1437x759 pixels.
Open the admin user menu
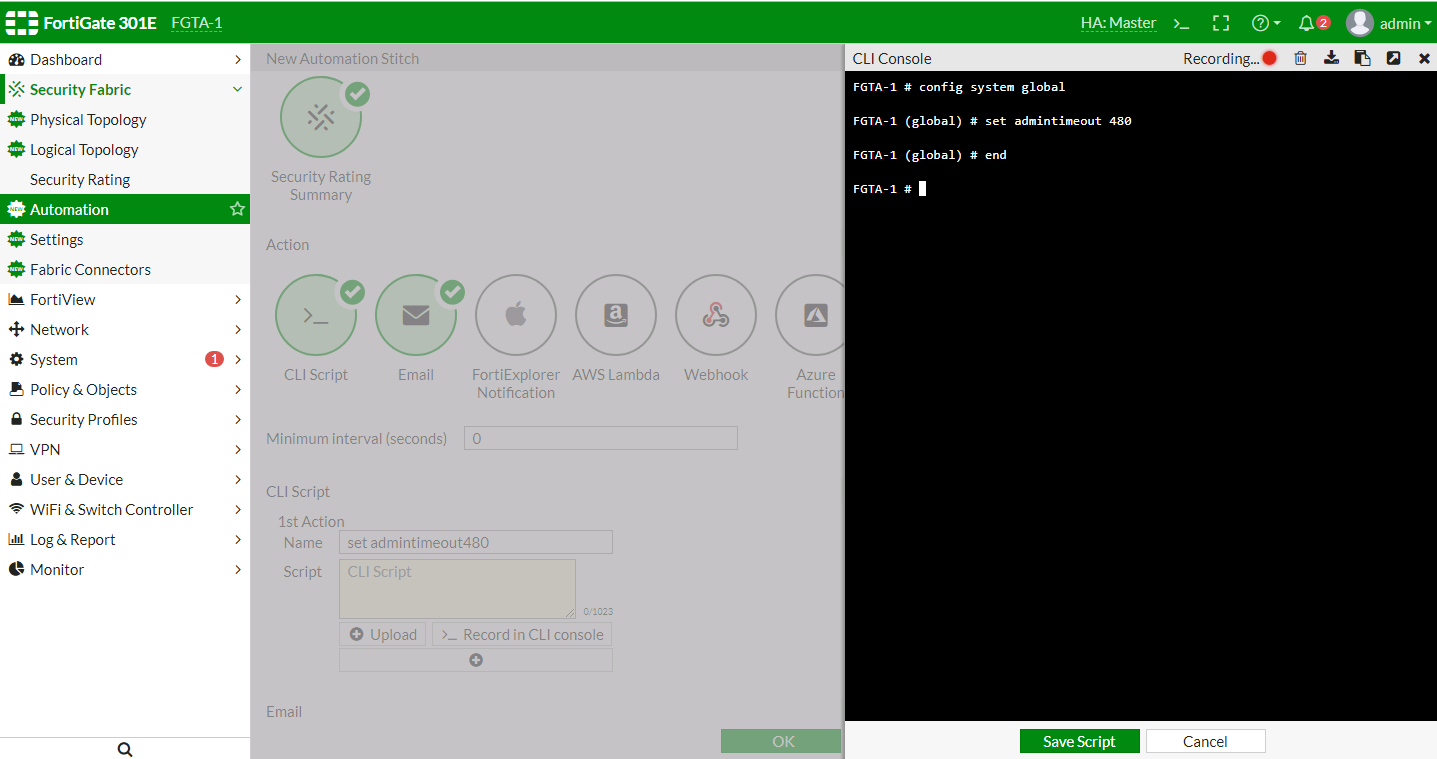[x=1389, y=23]
